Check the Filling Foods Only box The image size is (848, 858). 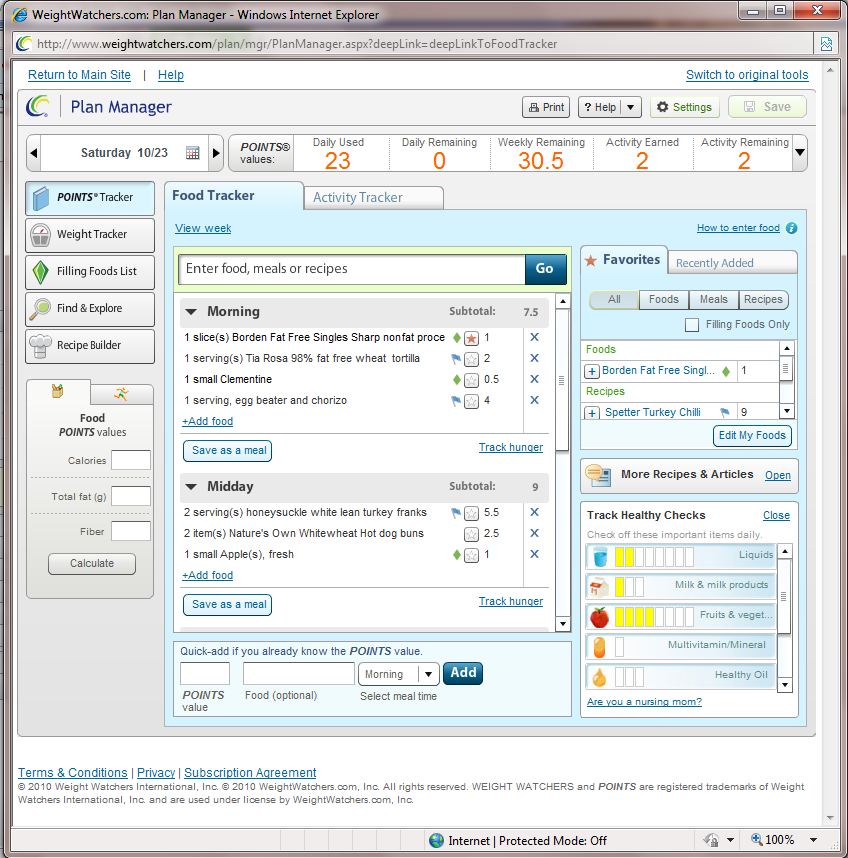pos(692,325)
